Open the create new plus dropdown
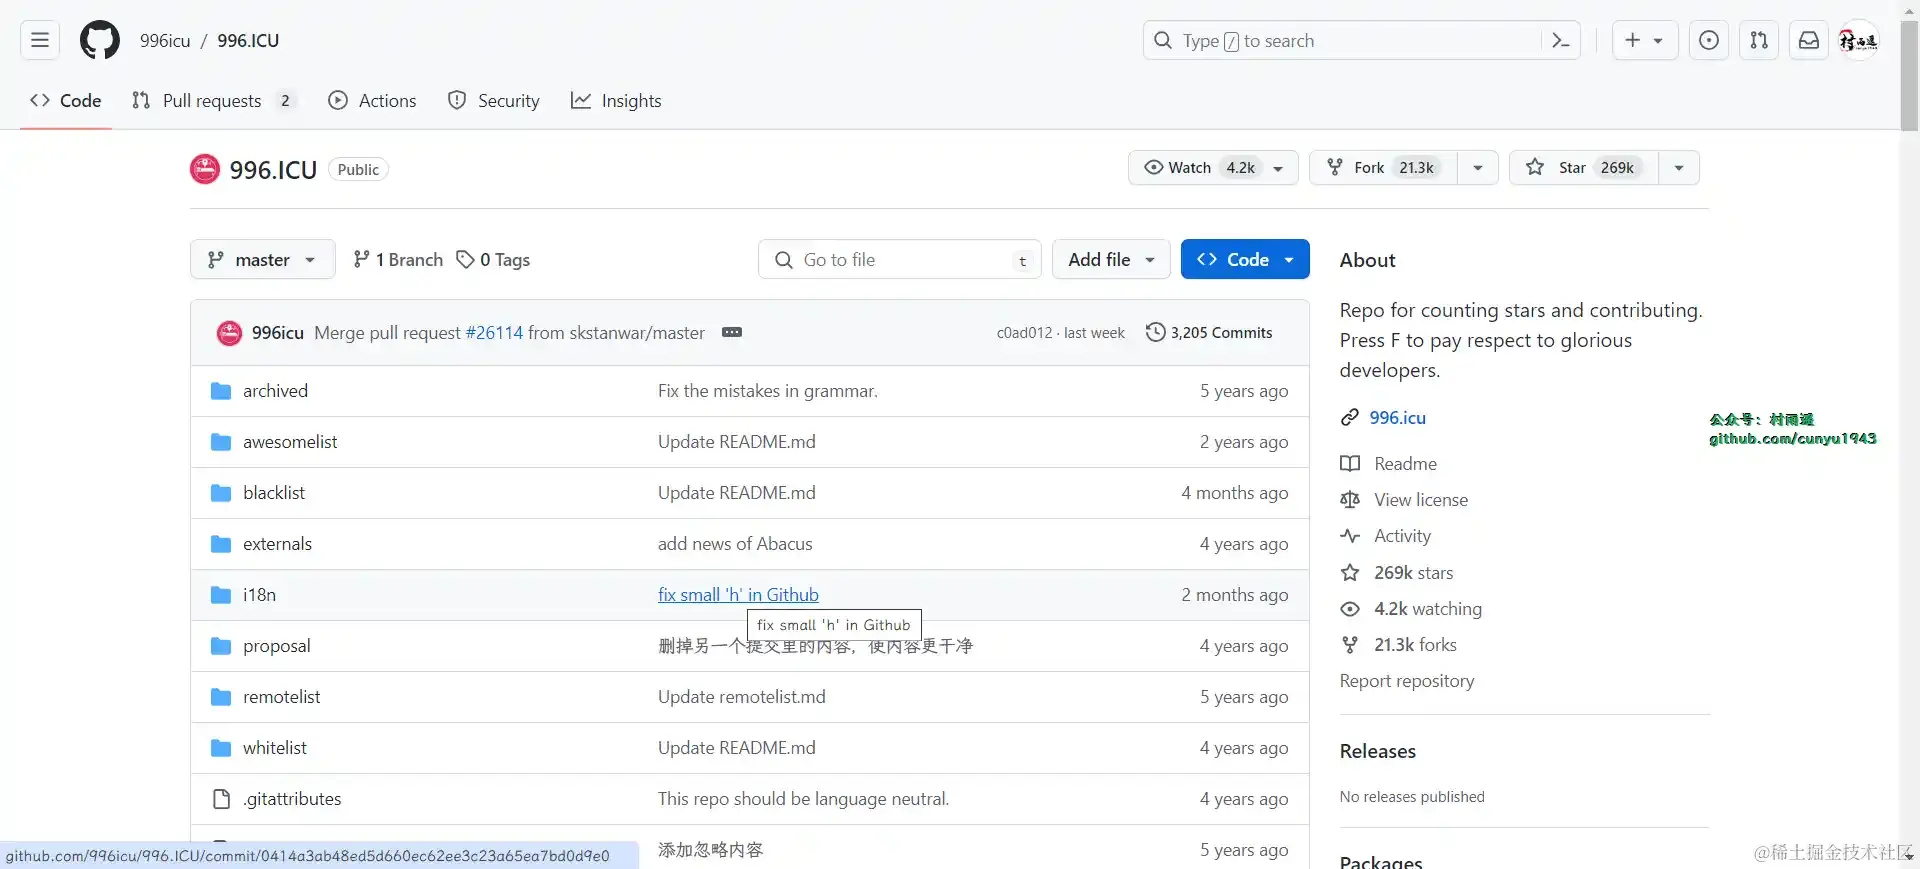 pos(1645,40)
